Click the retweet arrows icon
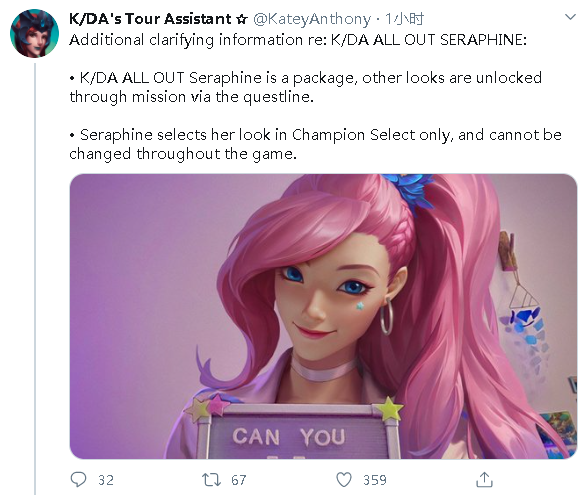588x495 pixels. coord(211,480)
